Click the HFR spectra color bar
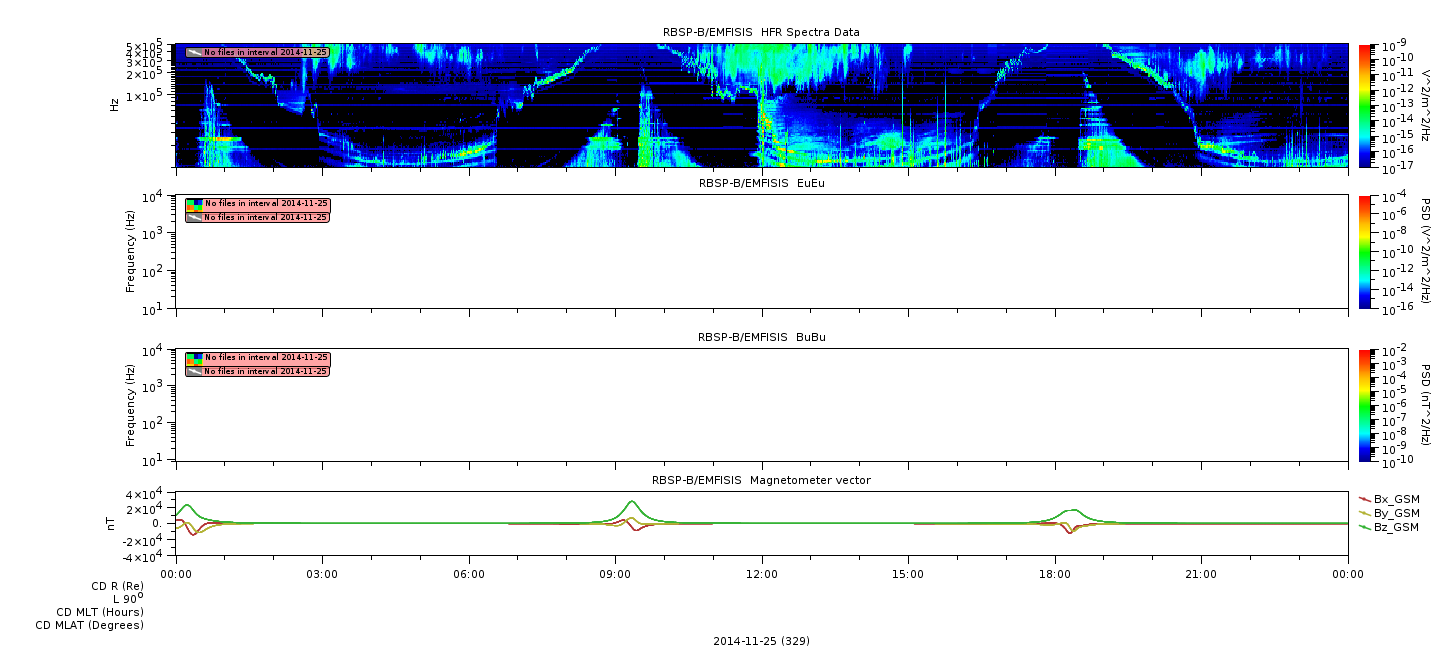The image size is (1447, 658). (x=1365, y=106)
